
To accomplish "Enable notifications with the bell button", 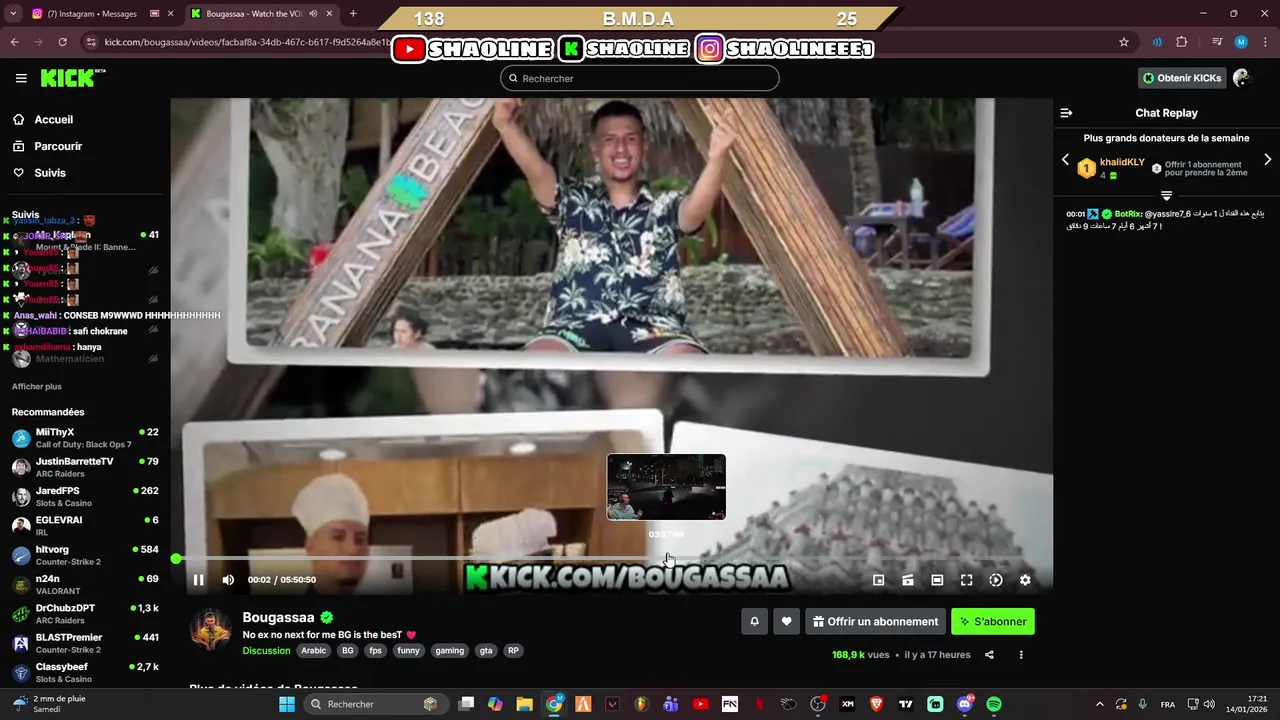I will (x=754, y=621).
